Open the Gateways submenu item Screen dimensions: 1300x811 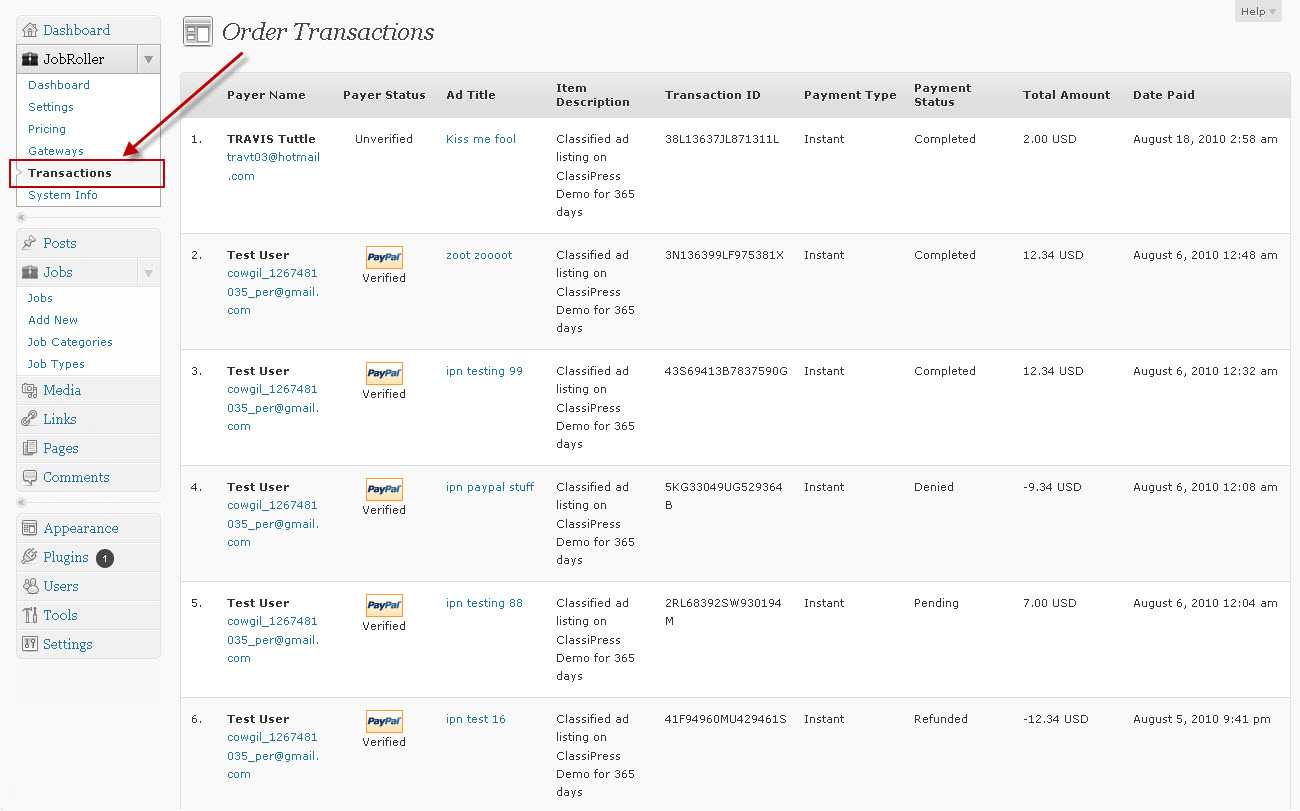[x=56, y=151]
